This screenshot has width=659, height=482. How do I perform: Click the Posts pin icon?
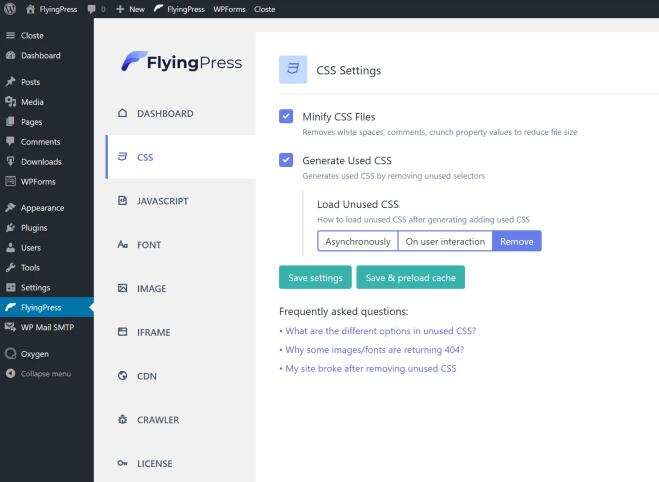pos(11,82)
